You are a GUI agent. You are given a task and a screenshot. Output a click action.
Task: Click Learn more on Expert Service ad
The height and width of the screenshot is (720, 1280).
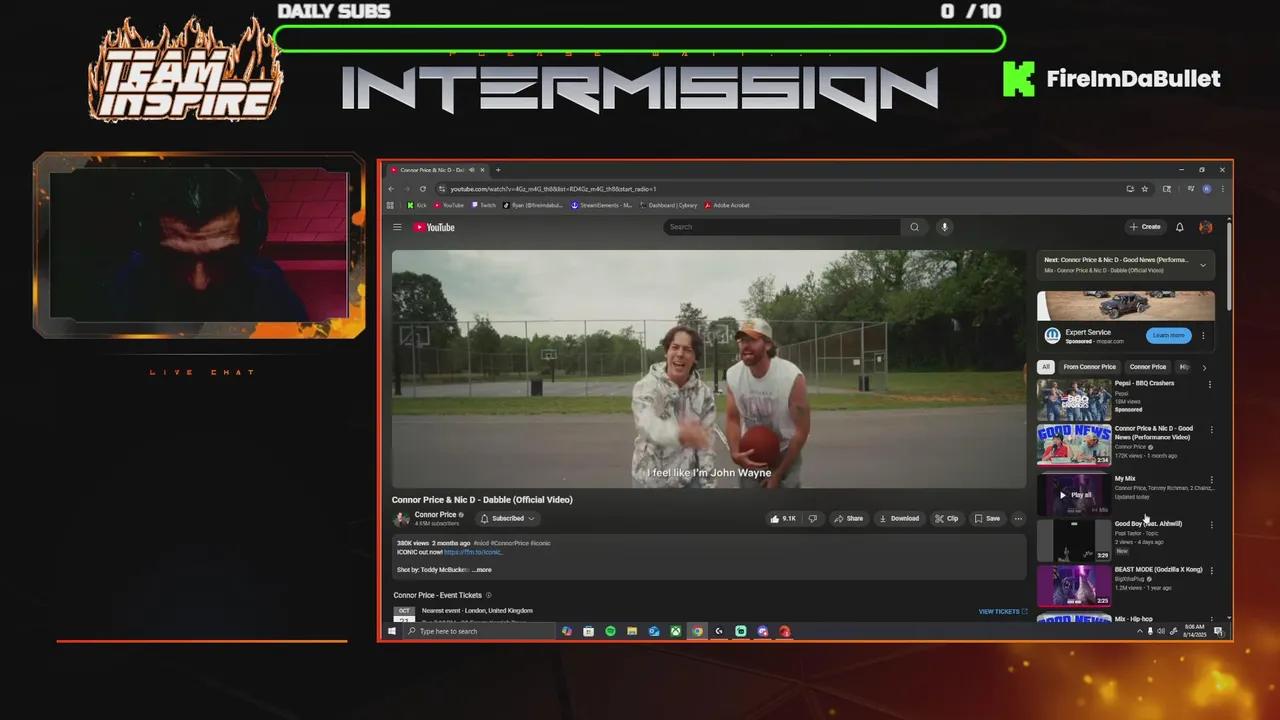tap(1168, 335)
